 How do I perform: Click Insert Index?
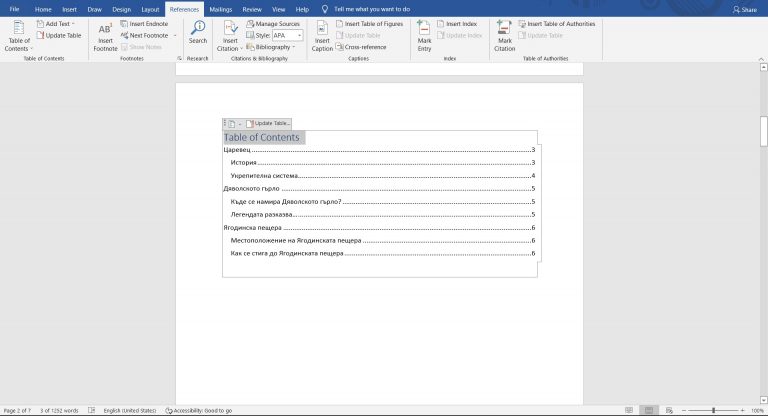(x=456, y=24)
